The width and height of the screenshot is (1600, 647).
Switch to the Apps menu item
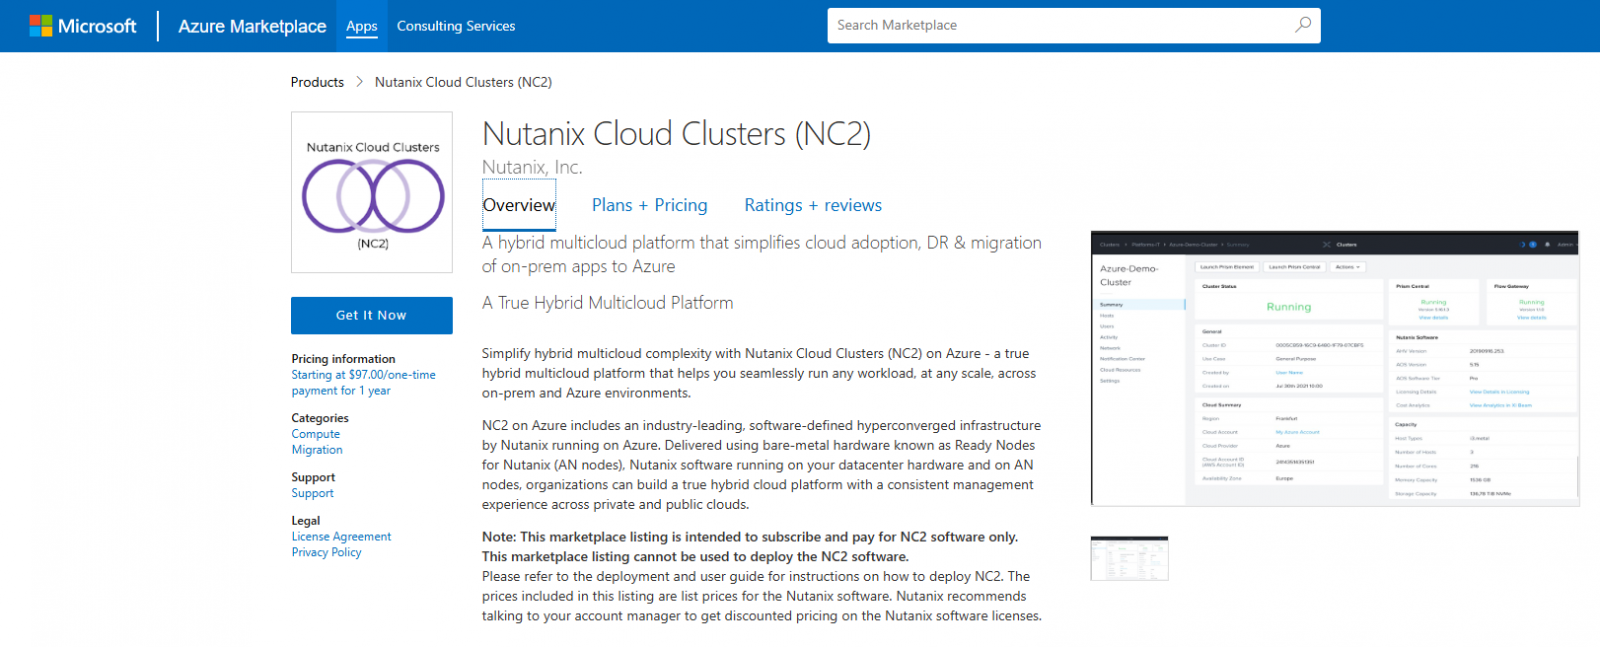pyautogui.click(x=361, y=26)
